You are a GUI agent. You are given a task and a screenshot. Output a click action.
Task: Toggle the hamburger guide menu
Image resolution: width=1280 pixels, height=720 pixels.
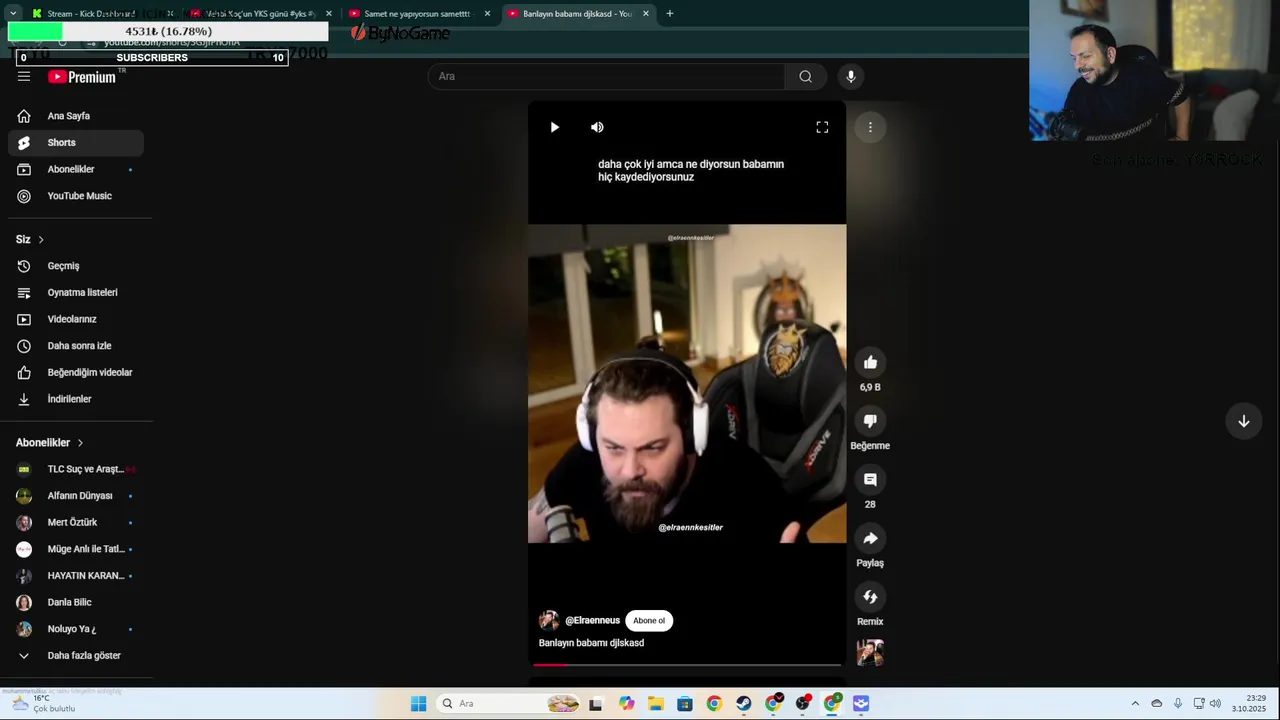[x=24, y=76]
